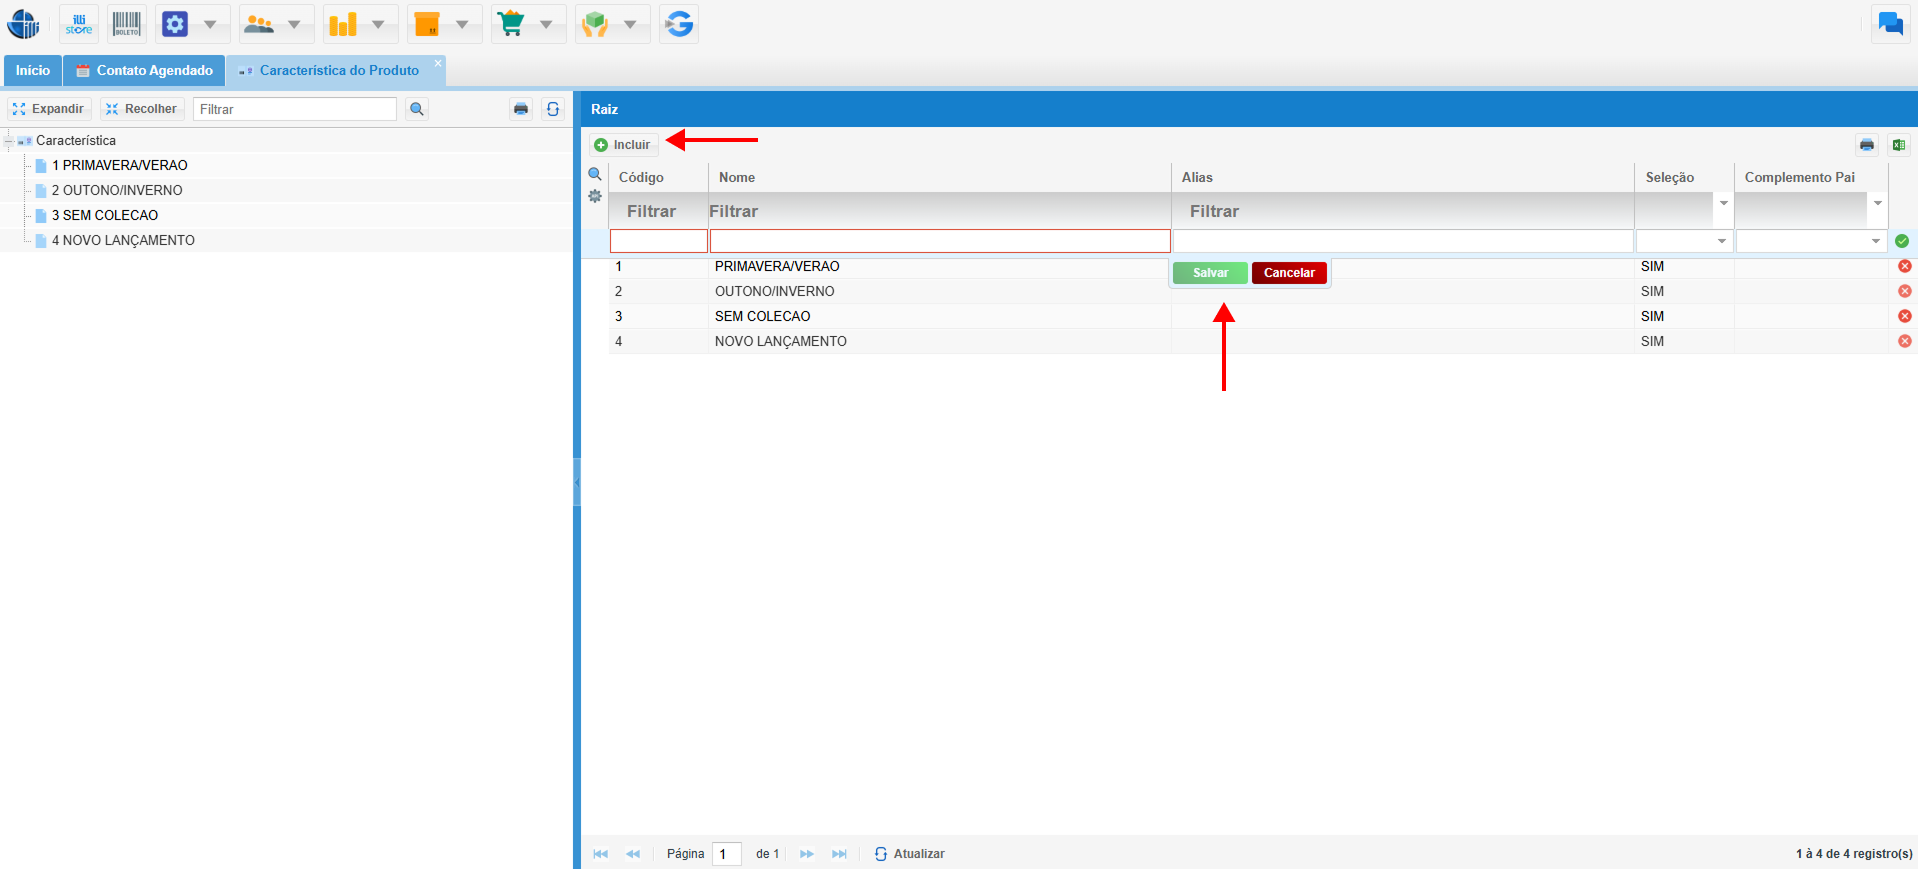Viewport: 1918px width, 869px height.
Task: Collapse the Característica tree root node
Action: [x=9, y=141]
